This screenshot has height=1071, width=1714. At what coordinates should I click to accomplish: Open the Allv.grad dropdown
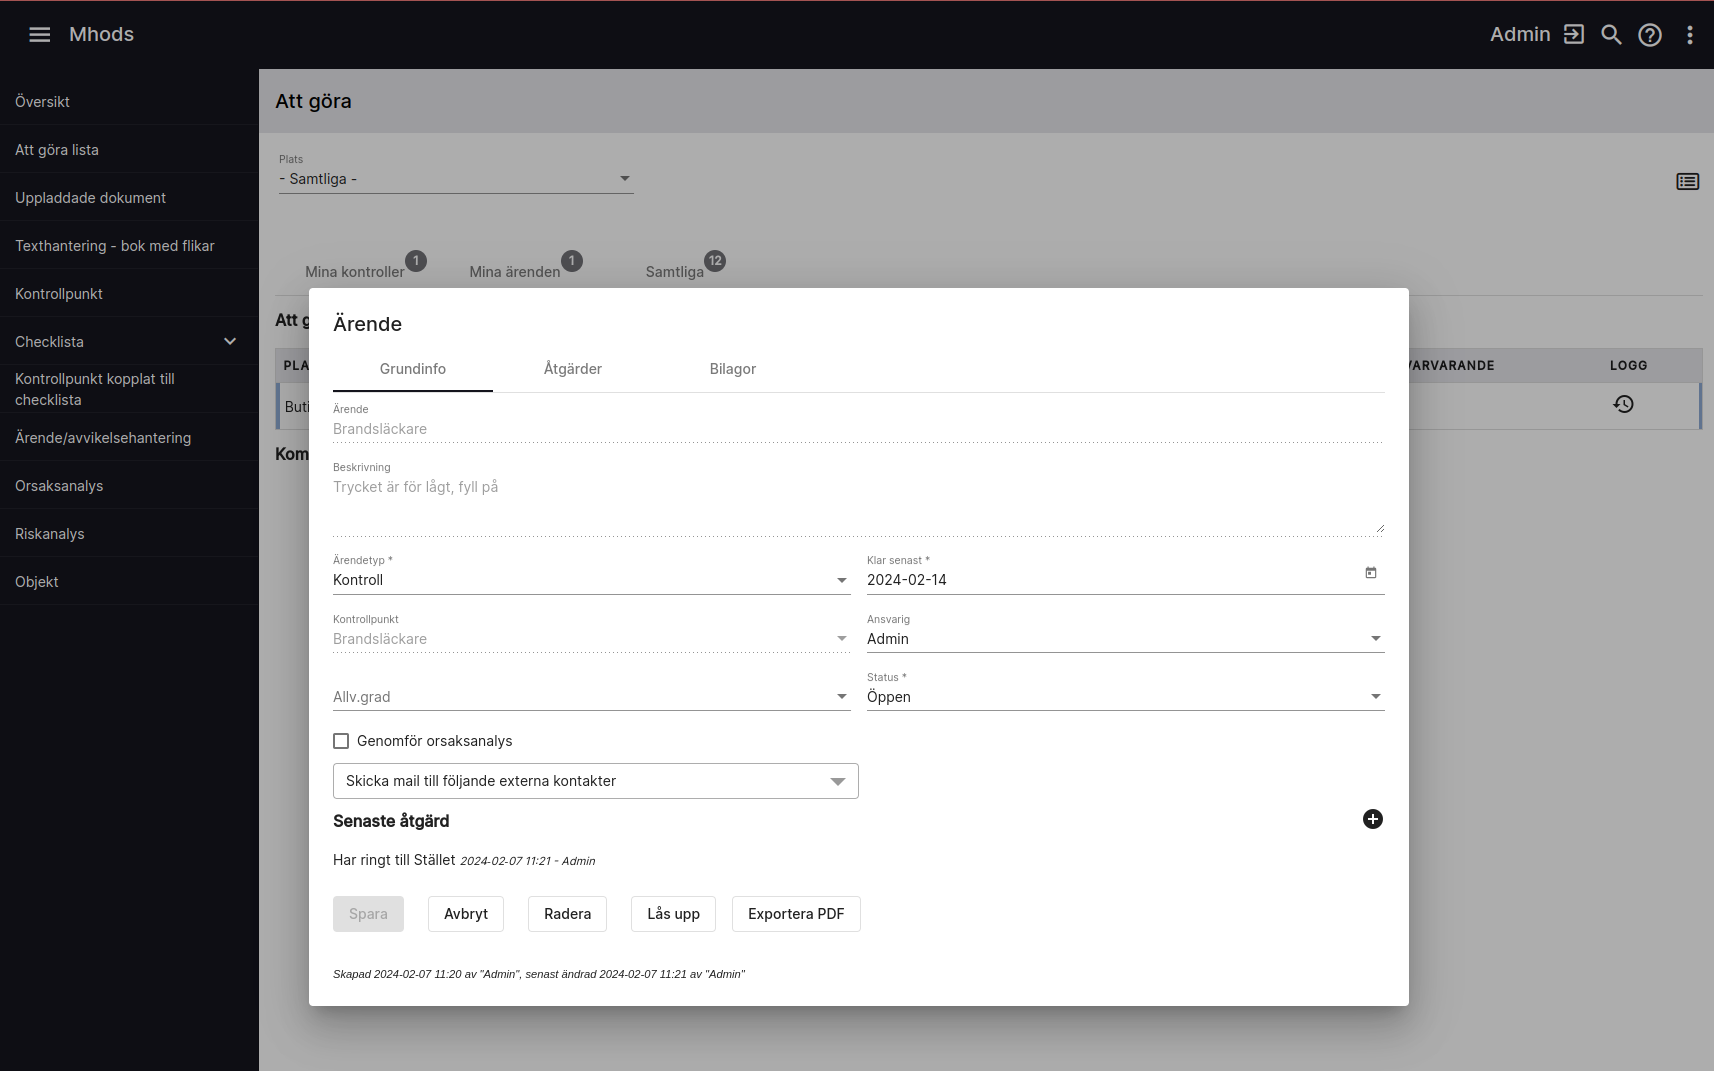pyautogui.click(x=591, y=697)
